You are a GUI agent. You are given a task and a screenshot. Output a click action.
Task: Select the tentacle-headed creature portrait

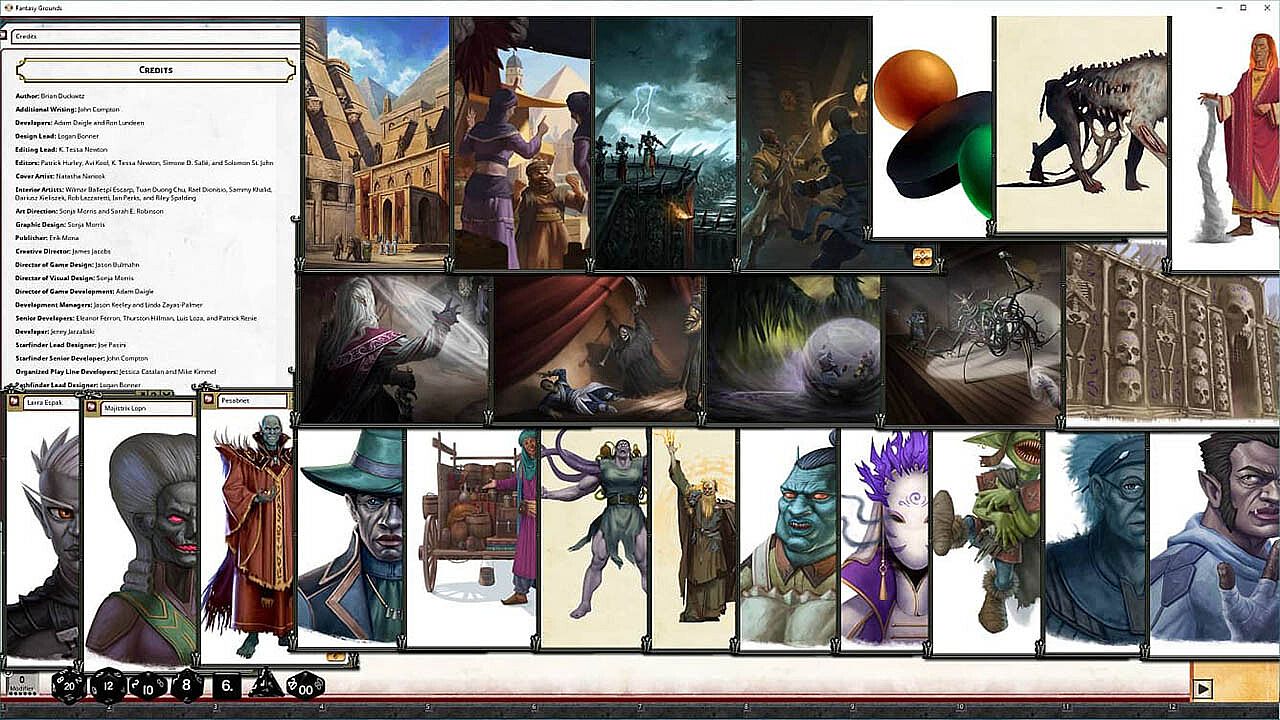pos(594,538)
